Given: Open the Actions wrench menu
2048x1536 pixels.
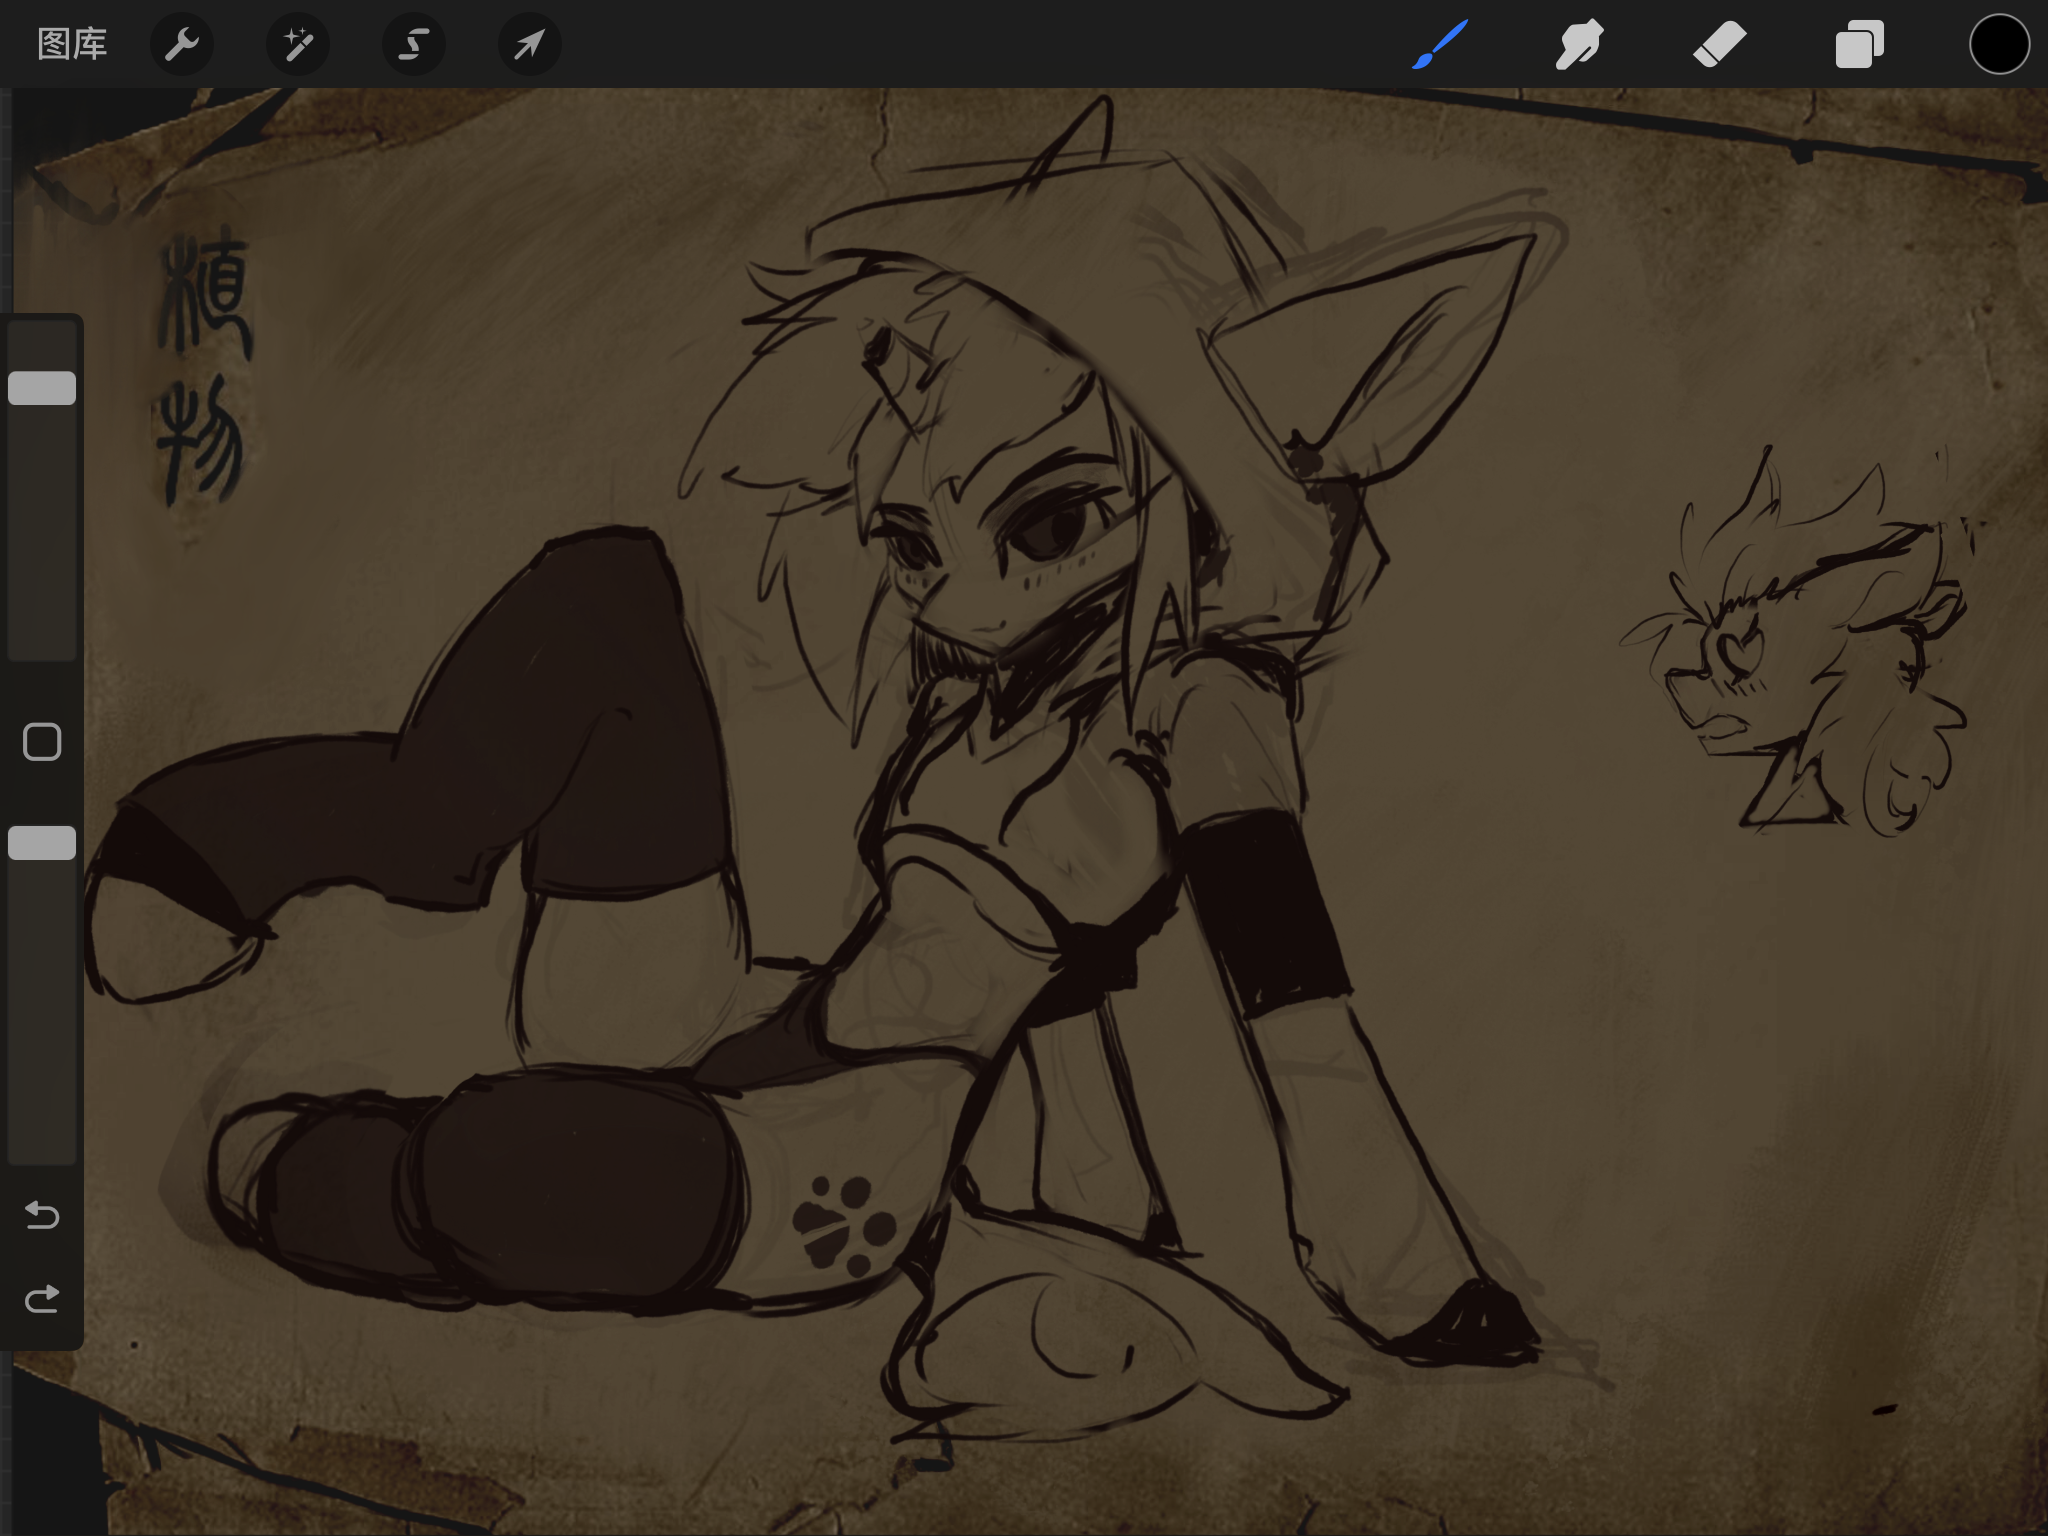Looking at the screenshot, I should (x=181, y=44).
